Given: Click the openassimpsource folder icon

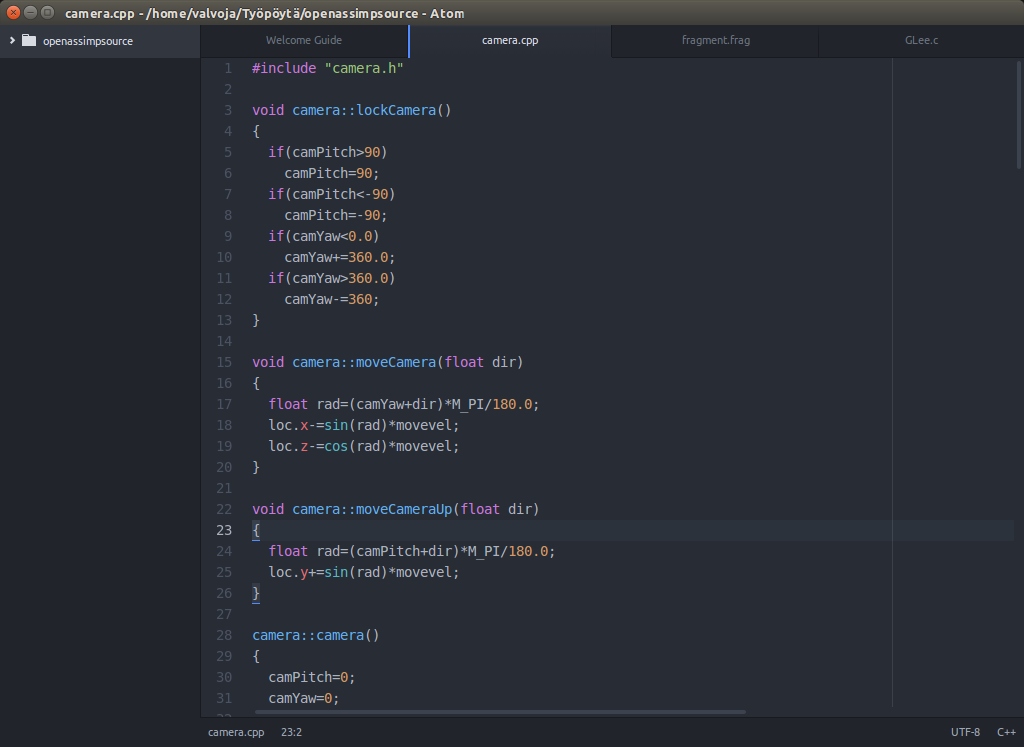Looking at the screenshot, I should pyautogui.click(x=28, y=41).
